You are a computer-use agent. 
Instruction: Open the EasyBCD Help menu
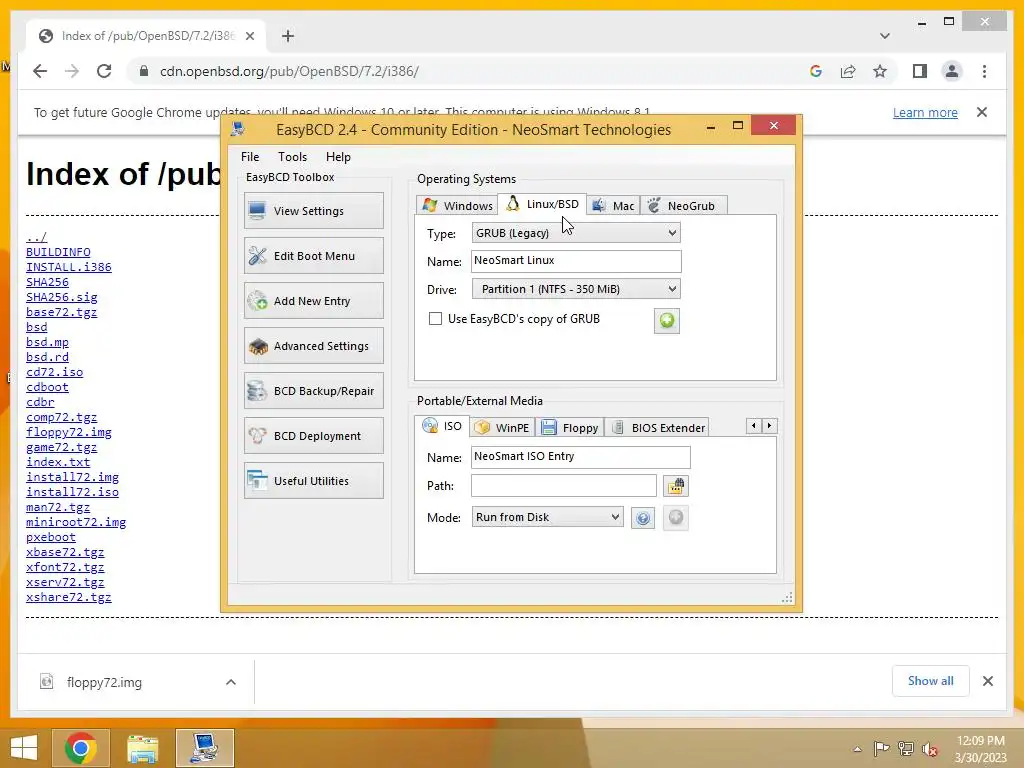click(x=338, y=157)
